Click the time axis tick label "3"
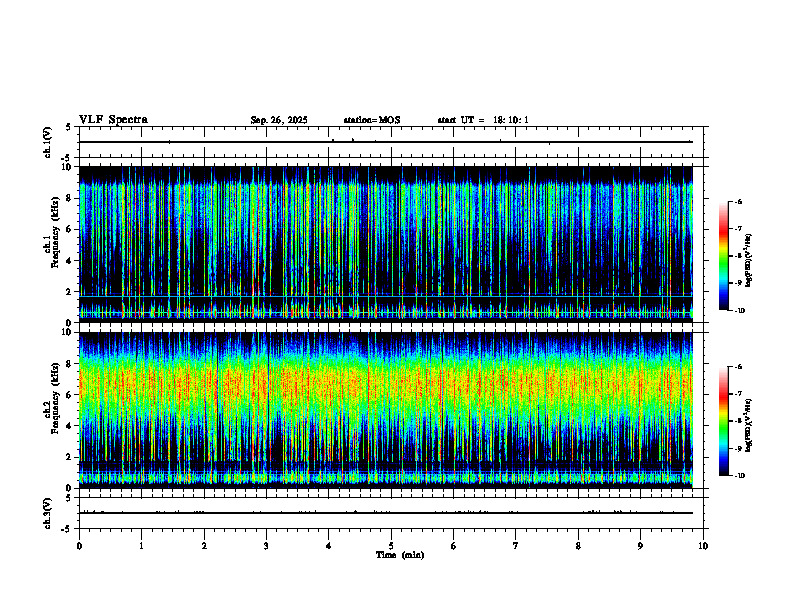 point(266,546)
